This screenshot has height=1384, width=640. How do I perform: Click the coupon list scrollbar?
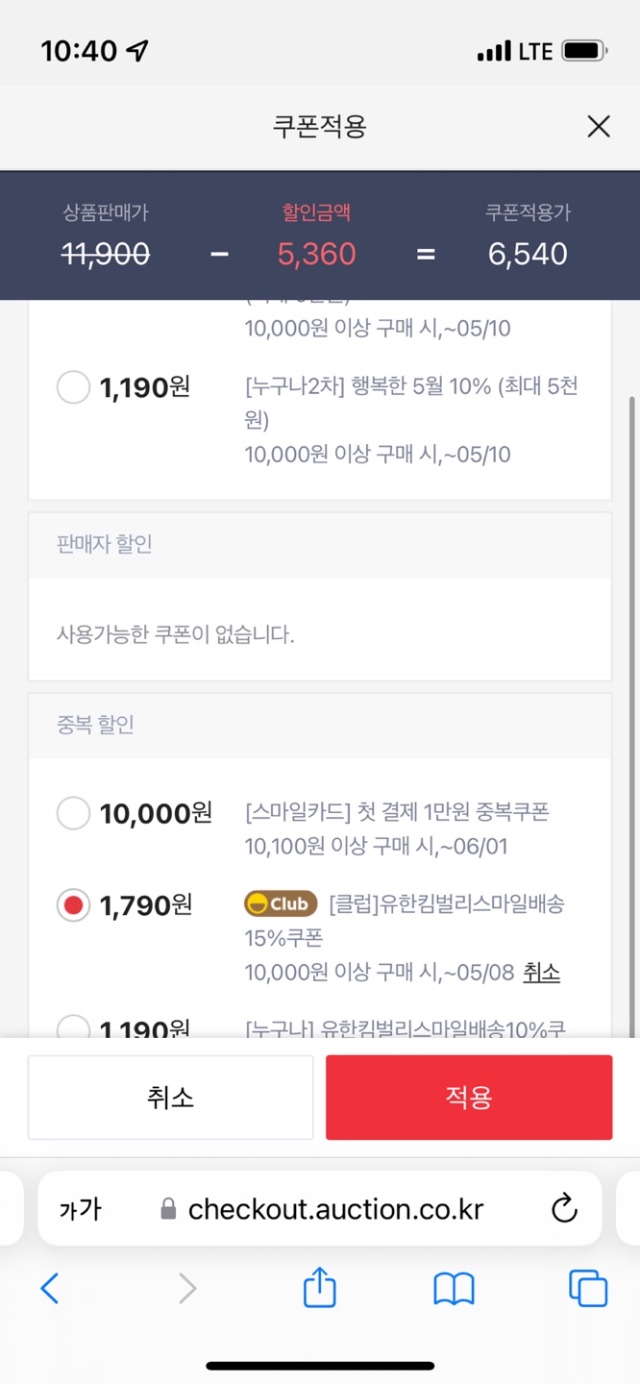[x=631, y=715]
